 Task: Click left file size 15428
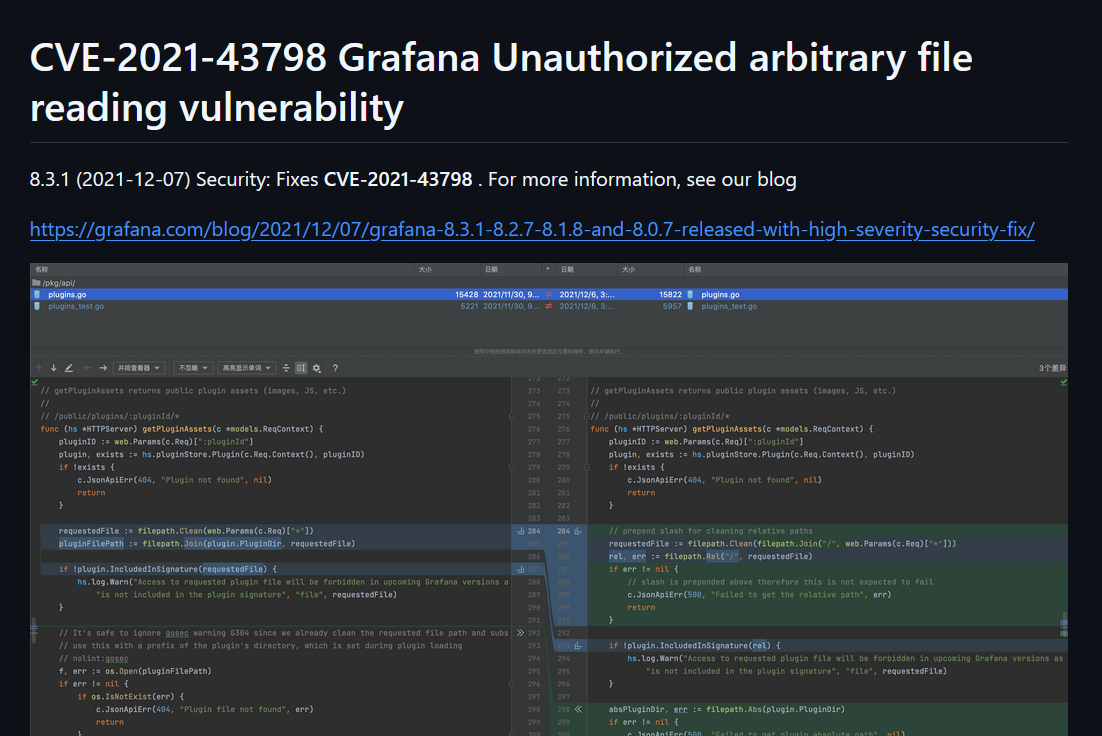(x=467, y=295)
